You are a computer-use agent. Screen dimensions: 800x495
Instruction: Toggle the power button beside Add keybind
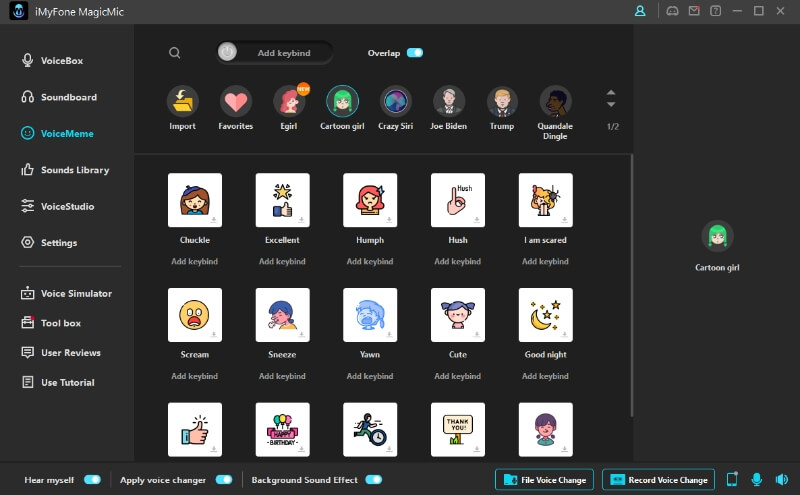(227, 52)
